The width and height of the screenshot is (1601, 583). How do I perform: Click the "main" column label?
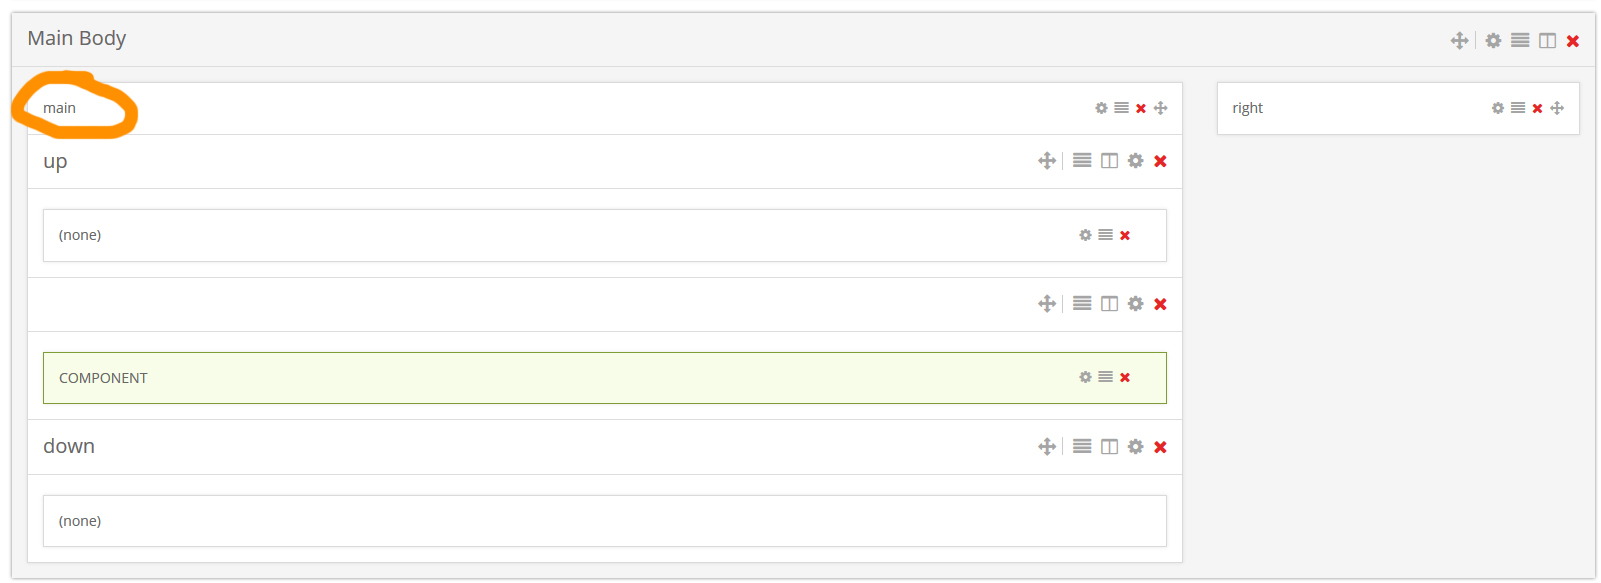pos(59,108)
